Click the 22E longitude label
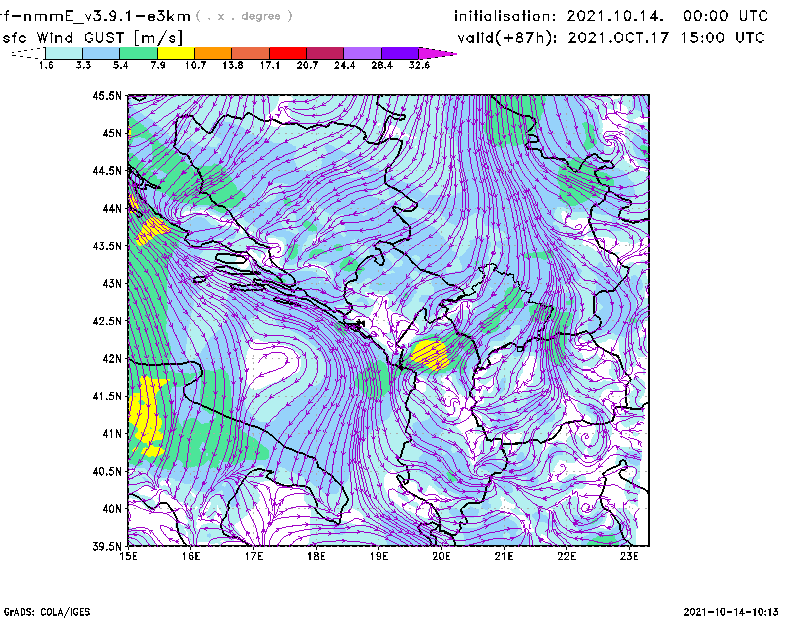This screenshot has width=800, height=618. tap(566, 556)
